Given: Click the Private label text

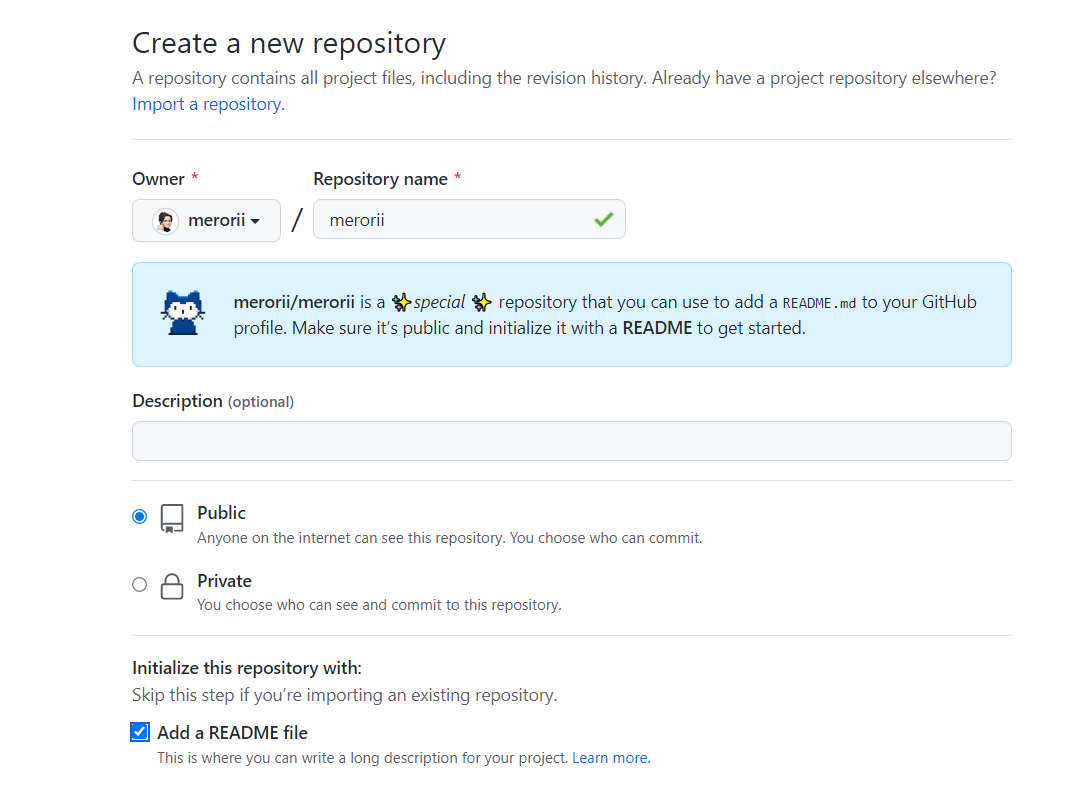Looking at the screenshot, I should tap(224, 581).
